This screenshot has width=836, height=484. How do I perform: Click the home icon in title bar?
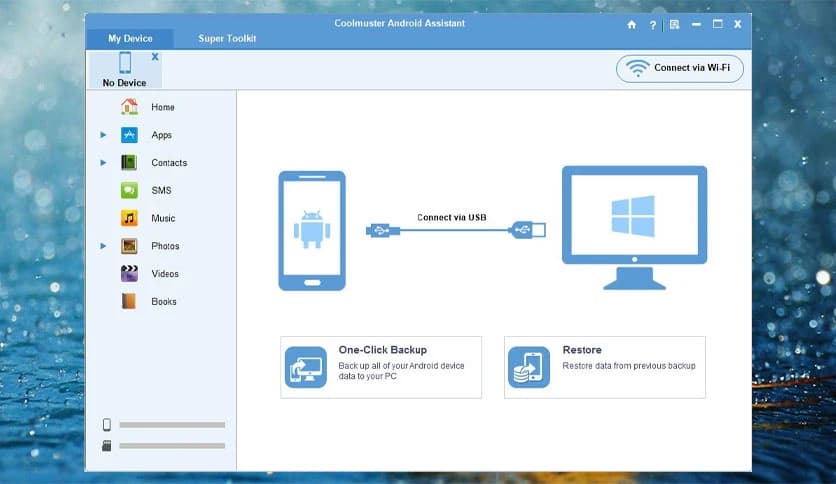tap(631, 24)
